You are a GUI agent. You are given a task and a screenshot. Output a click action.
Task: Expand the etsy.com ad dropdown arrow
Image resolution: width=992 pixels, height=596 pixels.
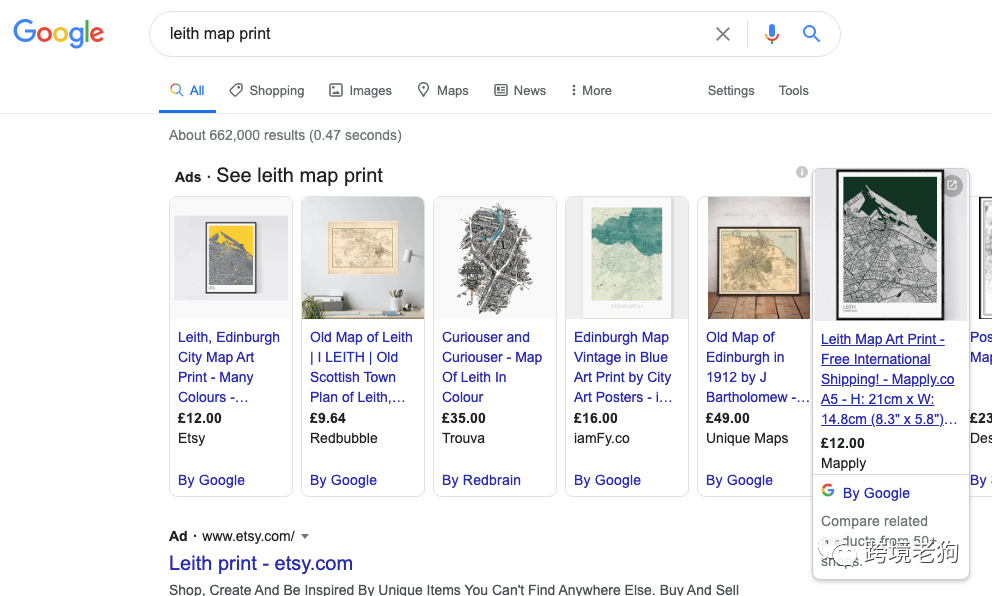point(305,537)
